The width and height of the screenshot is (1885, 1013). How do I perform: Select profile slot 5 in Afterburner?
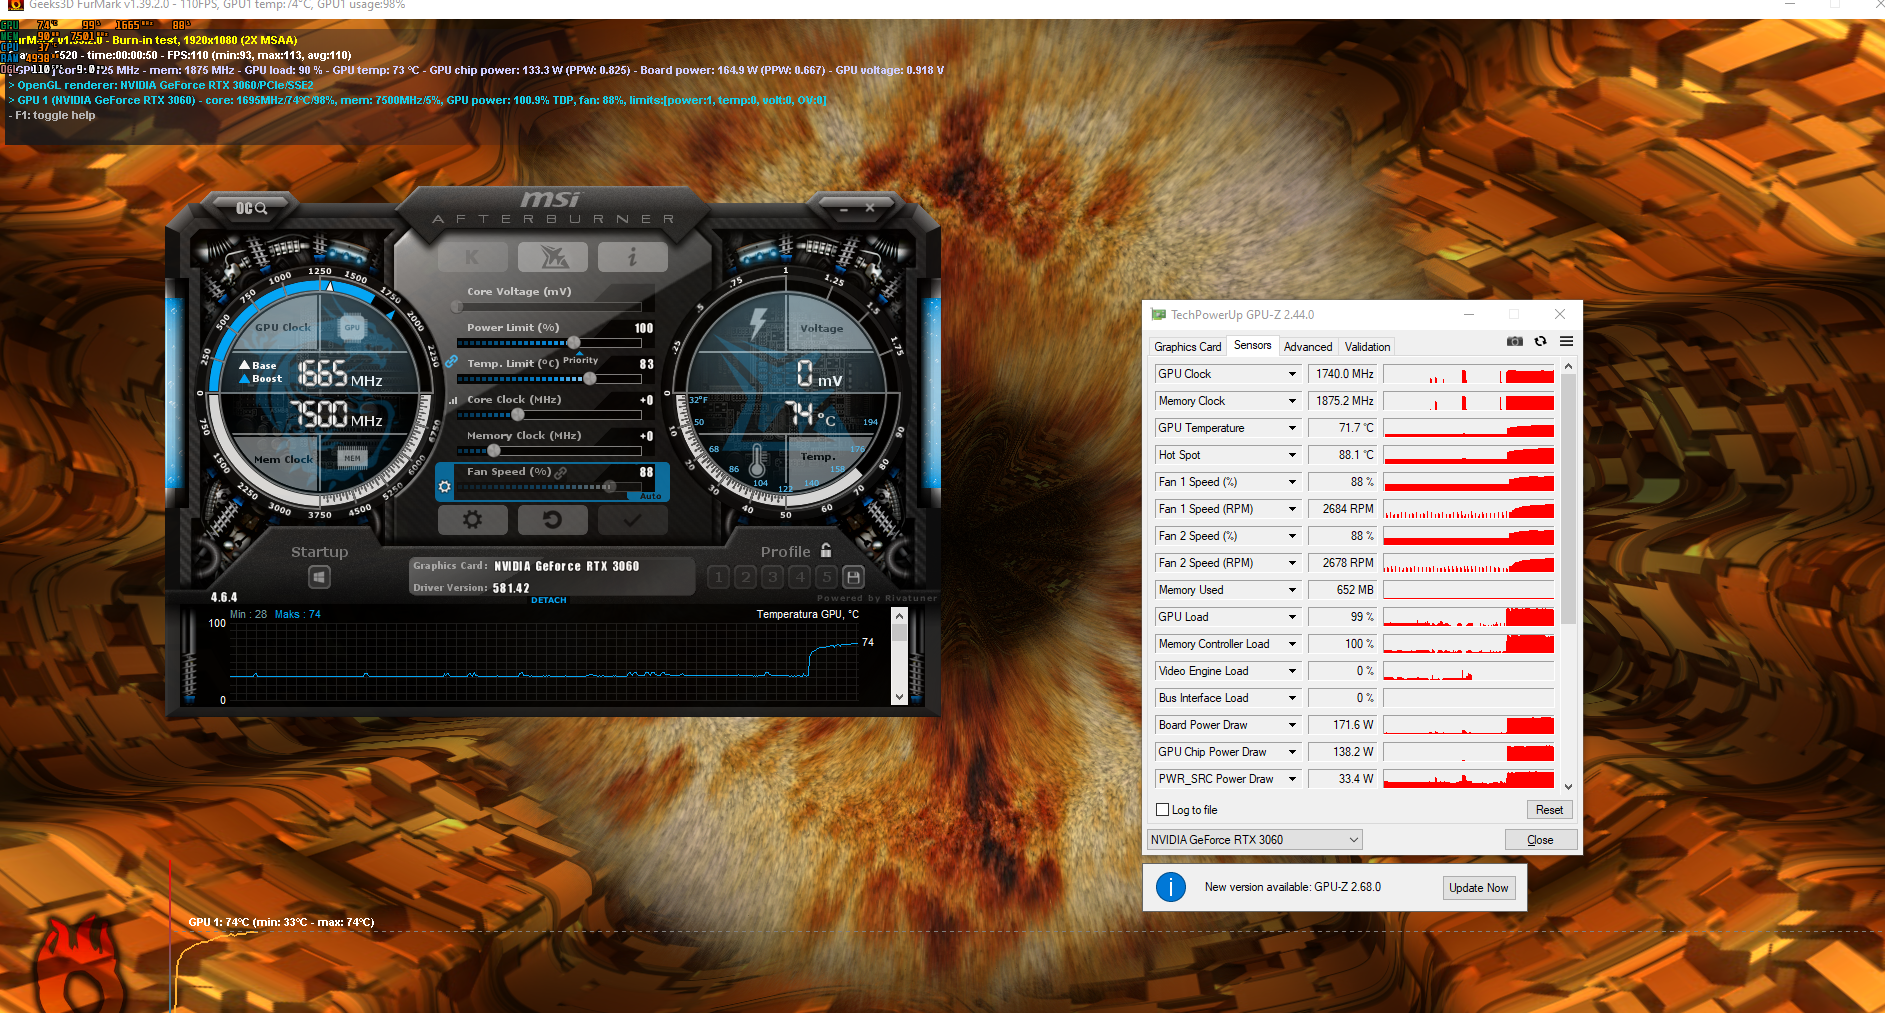[826, 577]
